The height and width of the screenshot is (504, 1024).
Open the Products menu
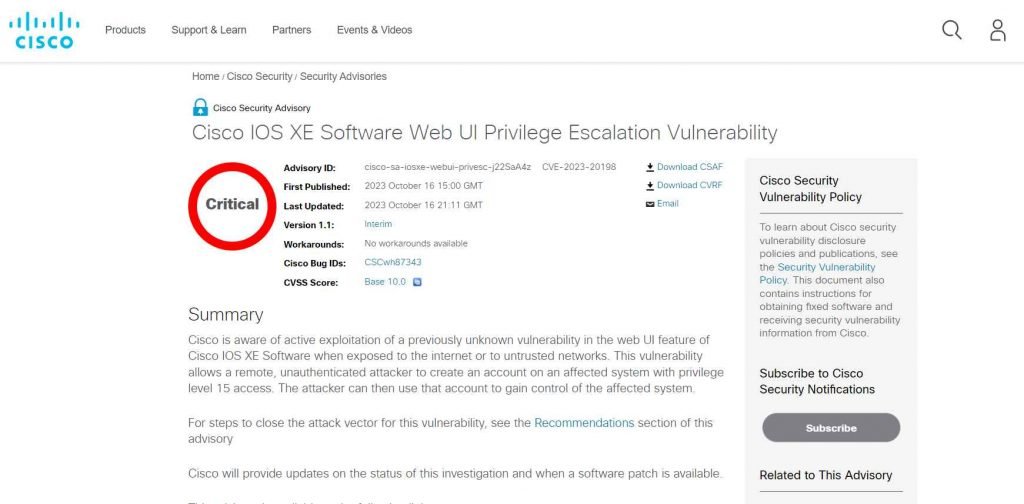pyautogui.click(x=125, y=30)
